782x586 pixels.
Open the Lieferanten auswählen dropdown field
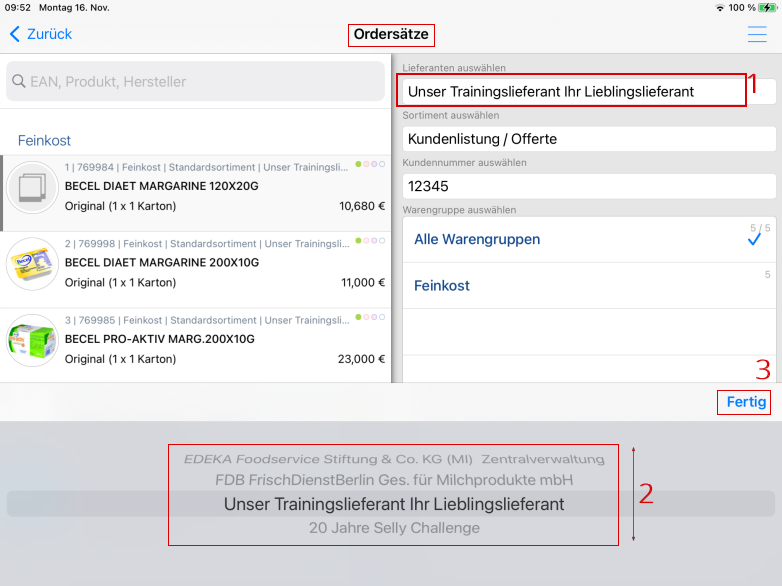click(x=572, y=91)
